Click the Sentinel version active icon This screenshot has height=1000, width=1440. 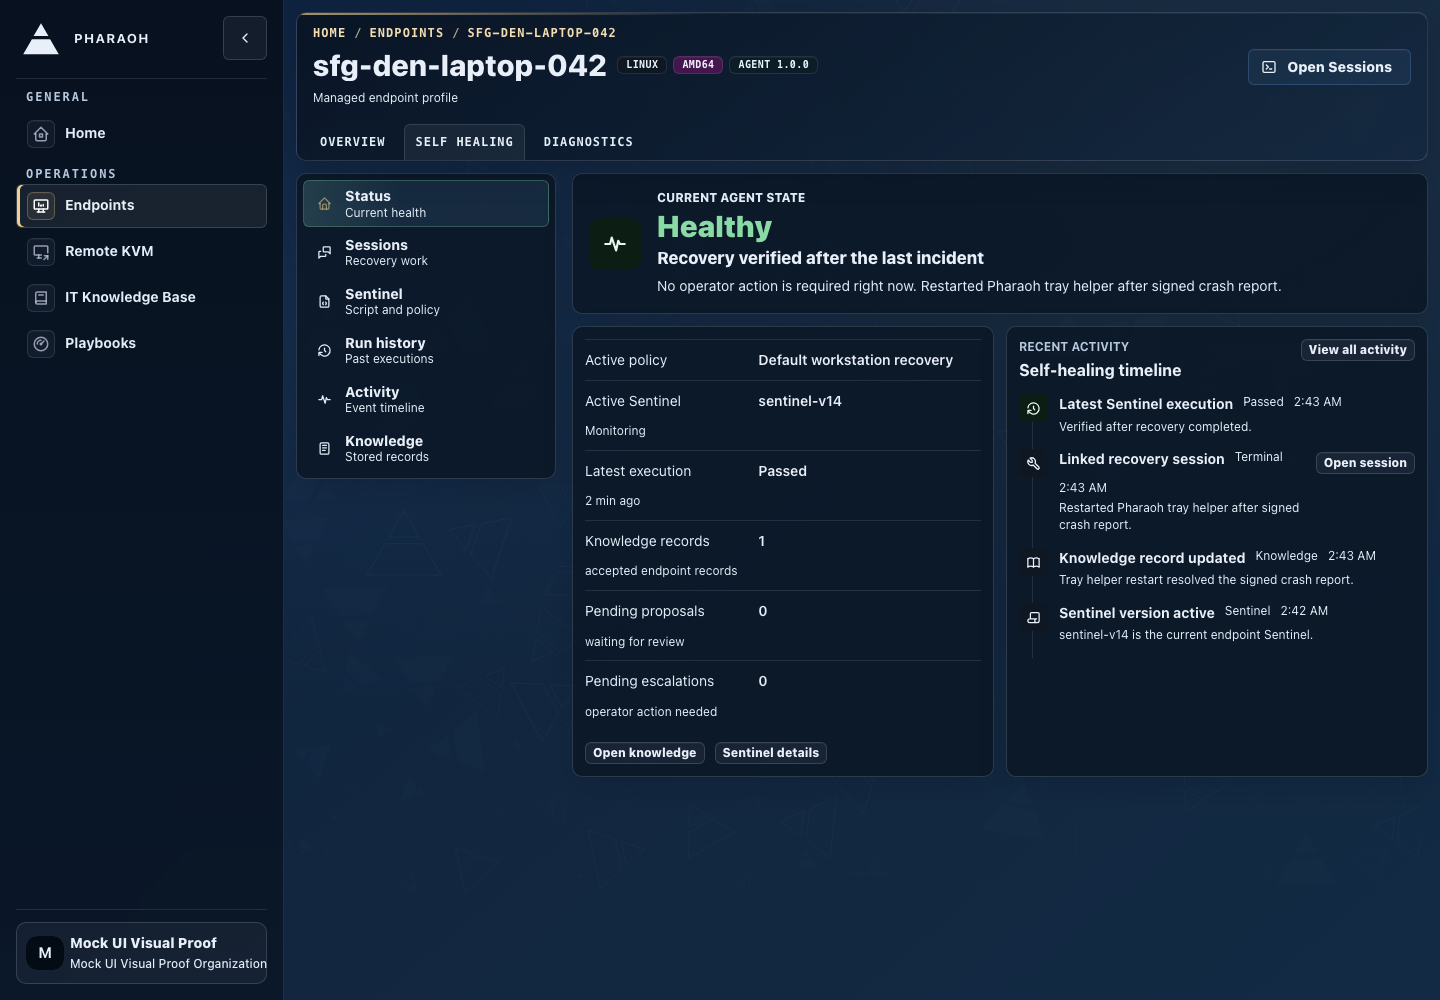coord(1033,617)
